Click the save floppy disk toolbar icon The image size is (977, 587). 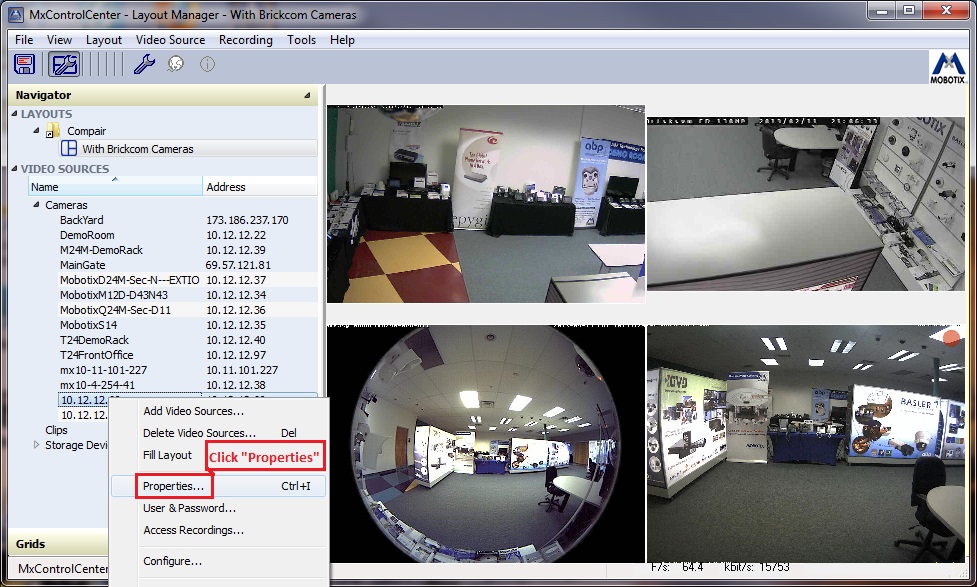[x=24, y=64]
